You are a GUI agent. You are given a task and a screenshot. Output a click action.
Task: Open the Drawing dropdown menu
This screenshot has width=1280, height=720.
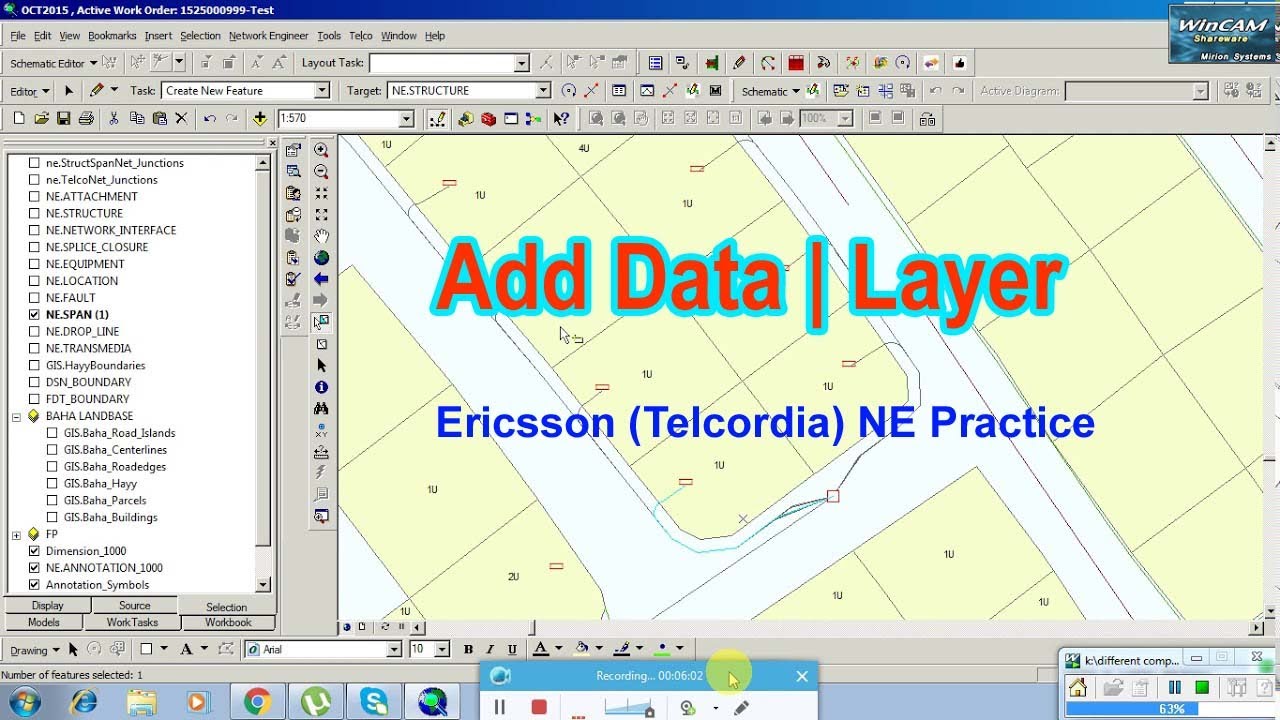click(x=35, y=650)
